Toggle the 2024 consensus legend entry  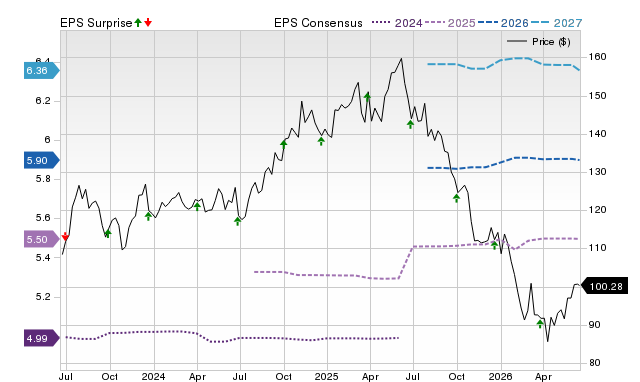tap(397, 23)
